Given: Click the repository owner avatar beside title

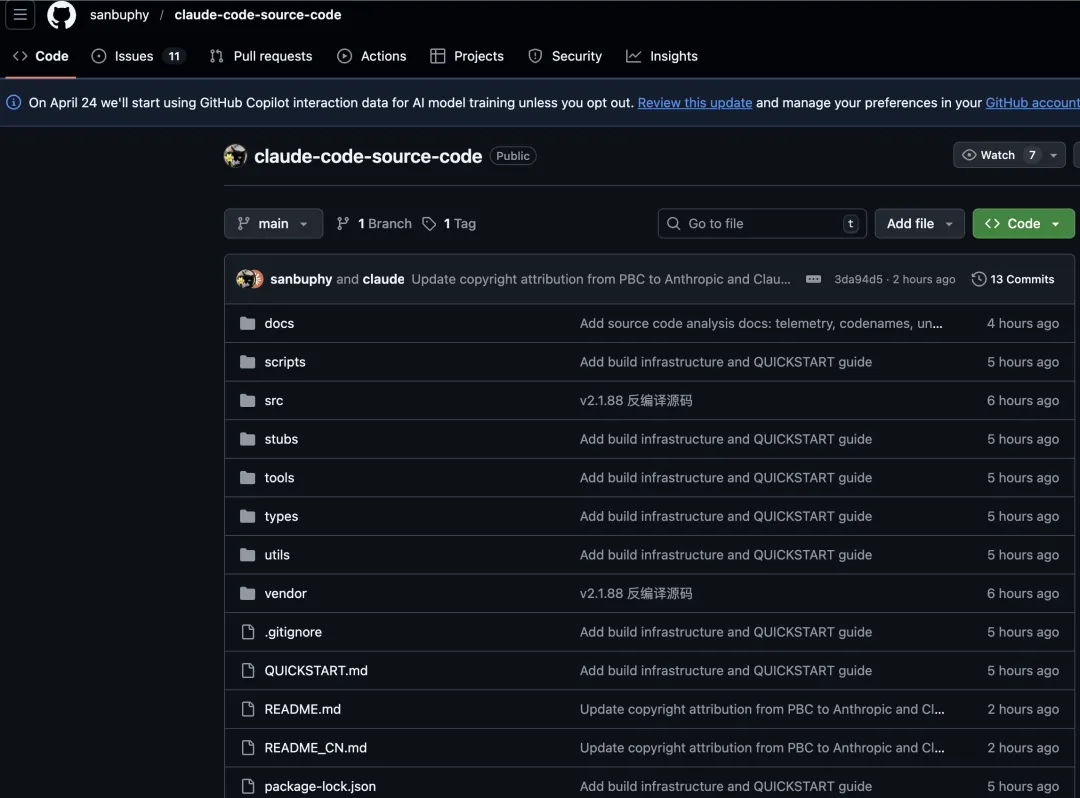Looking at the screenshot, I should coord(236,156).
